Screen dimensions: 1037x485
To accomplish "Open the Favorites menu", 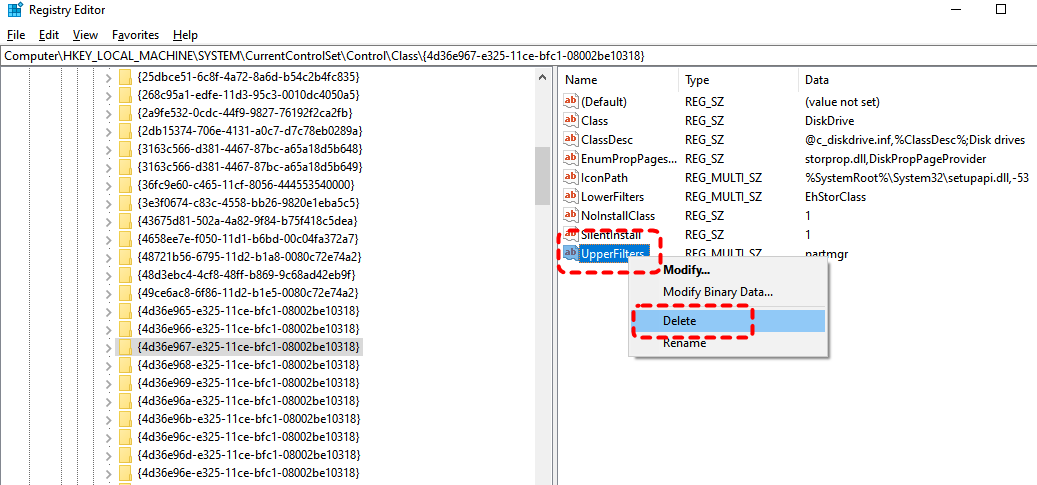I will click(135, 34).
